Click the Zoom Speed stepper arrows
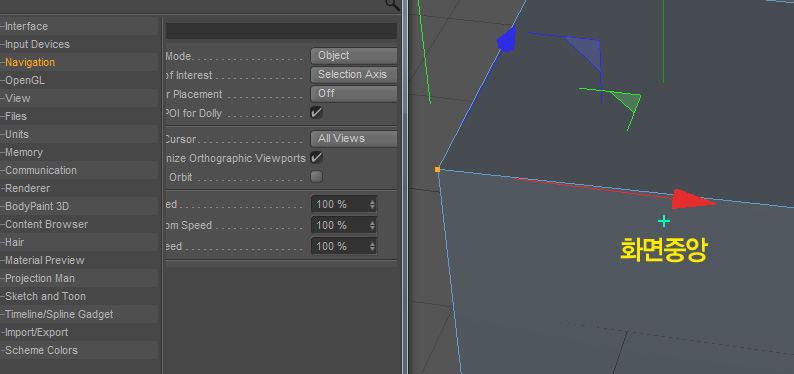This screenshot has width=794, height=374. [x=372, y=225]
